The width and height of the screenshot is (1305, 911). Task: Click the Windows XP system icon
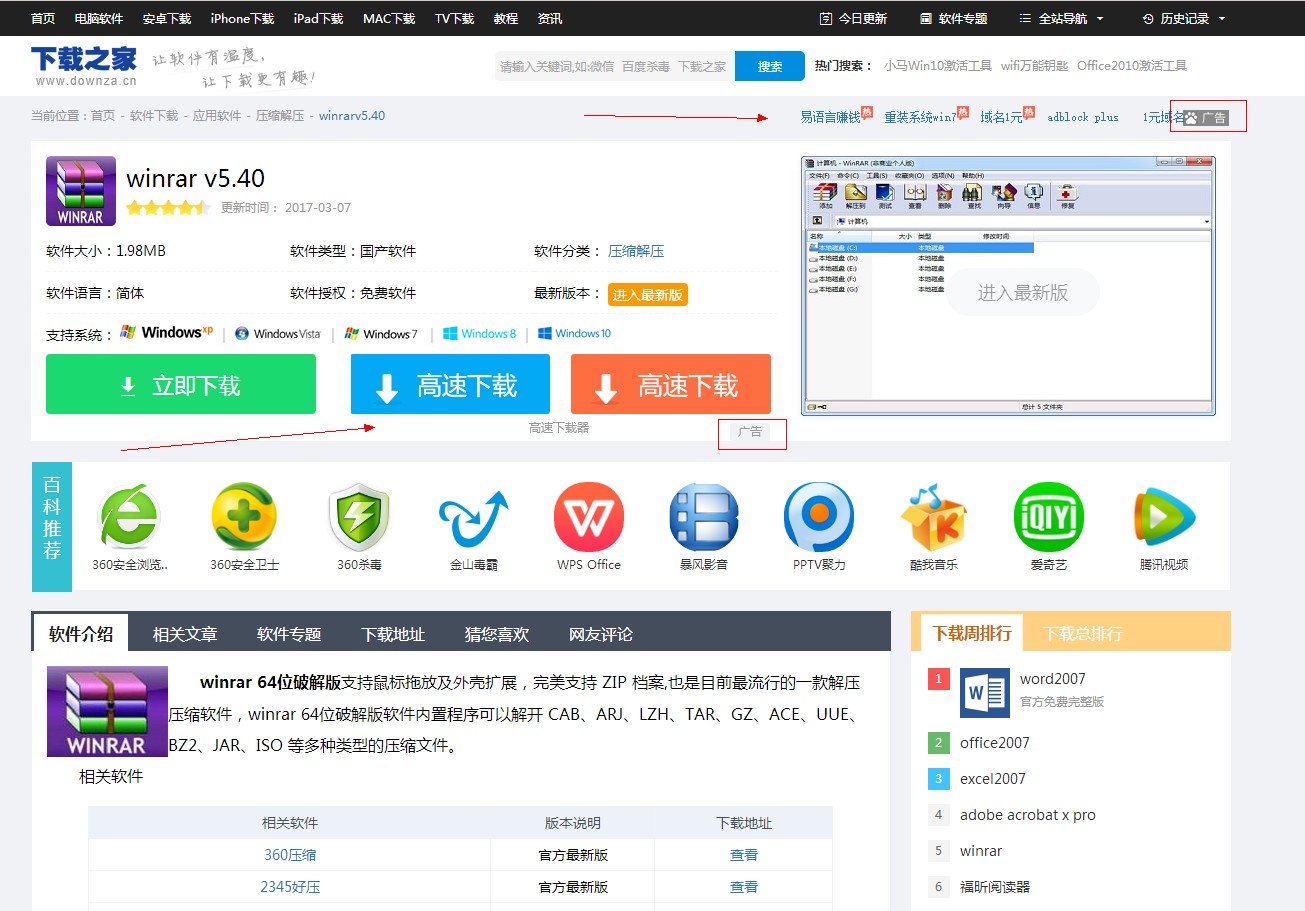point(166,332)
